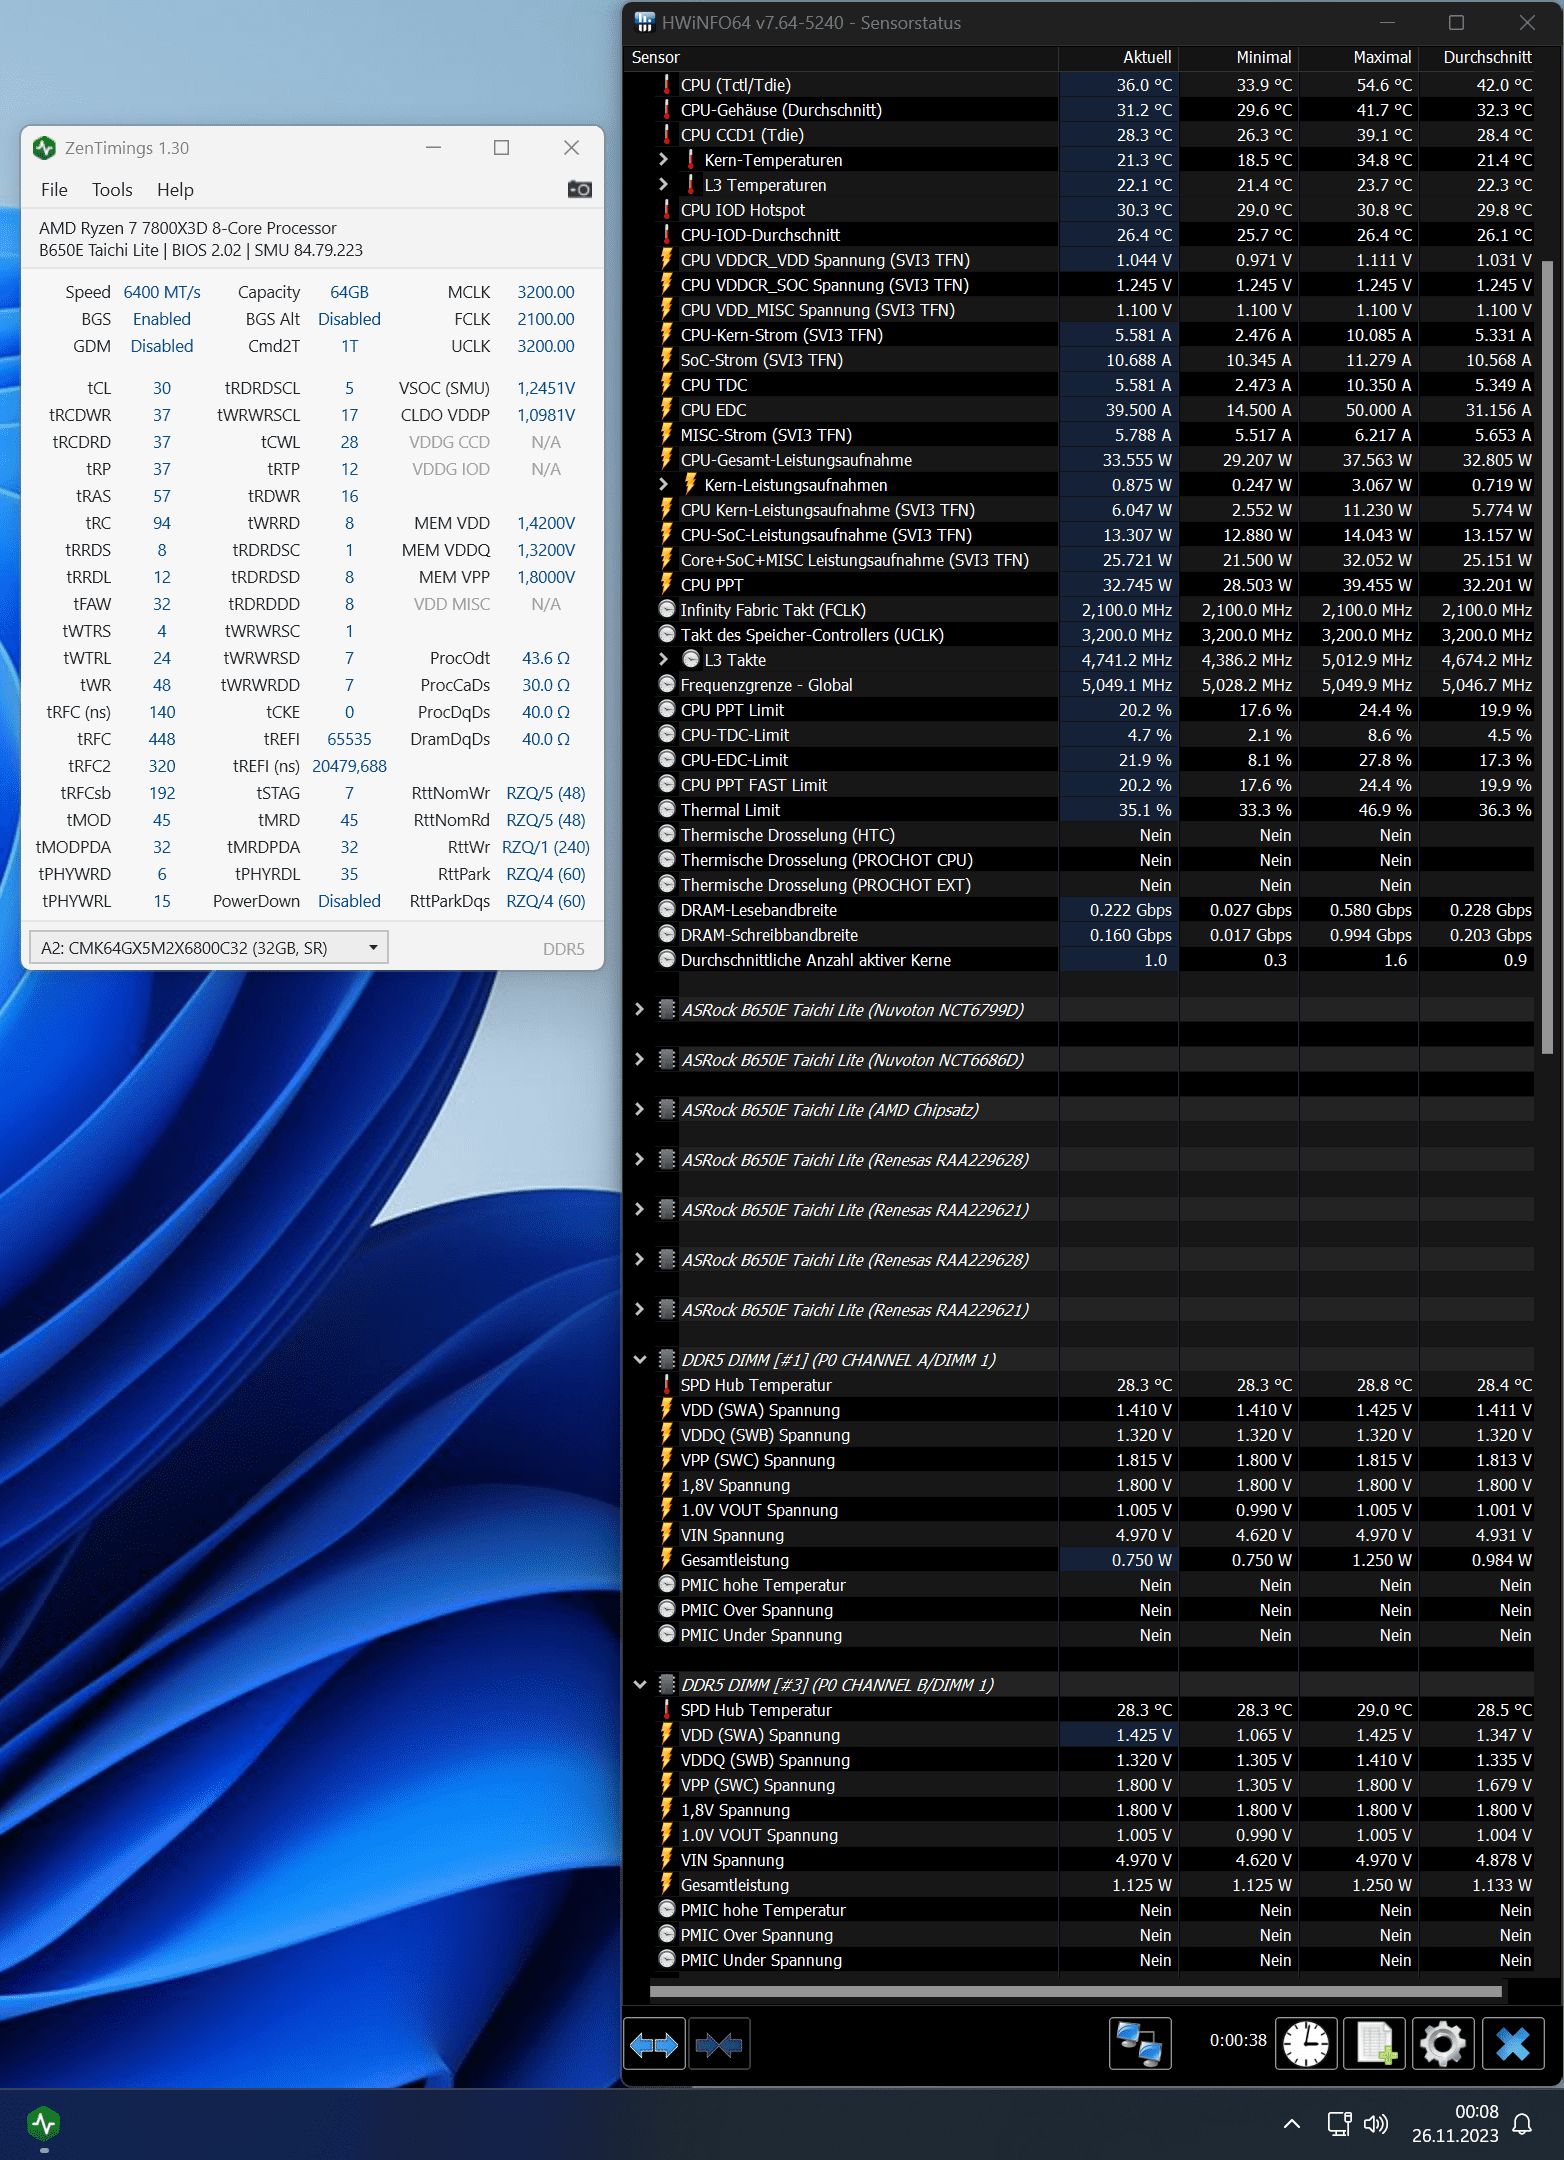Click chip icon of DDR5 DIMM [#1] row
The image size is (1564, 2160).
(x=667, y=1359)
